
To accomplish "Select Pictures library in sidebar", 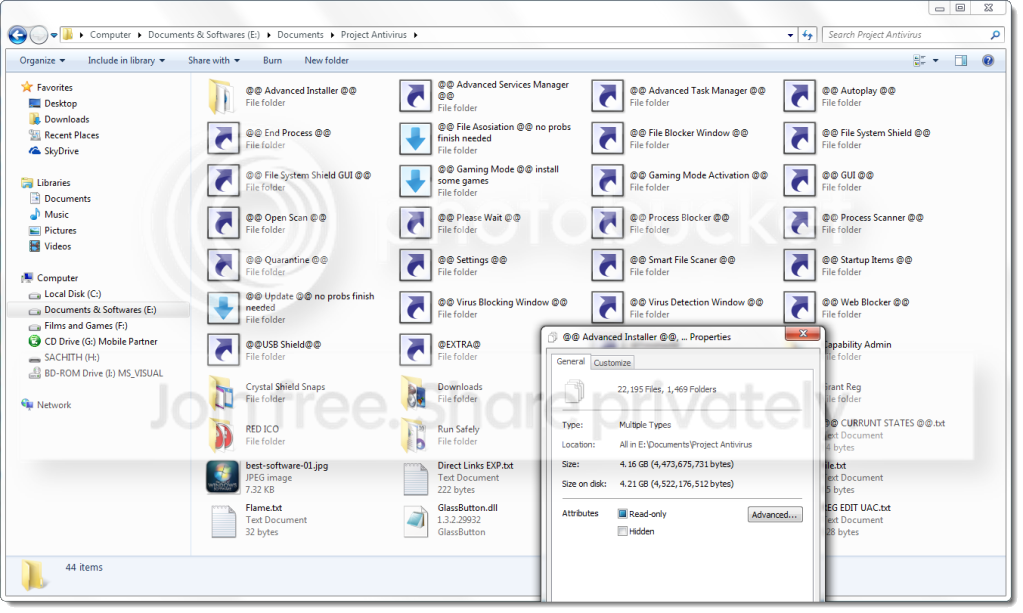I will (x=60, y=230).
